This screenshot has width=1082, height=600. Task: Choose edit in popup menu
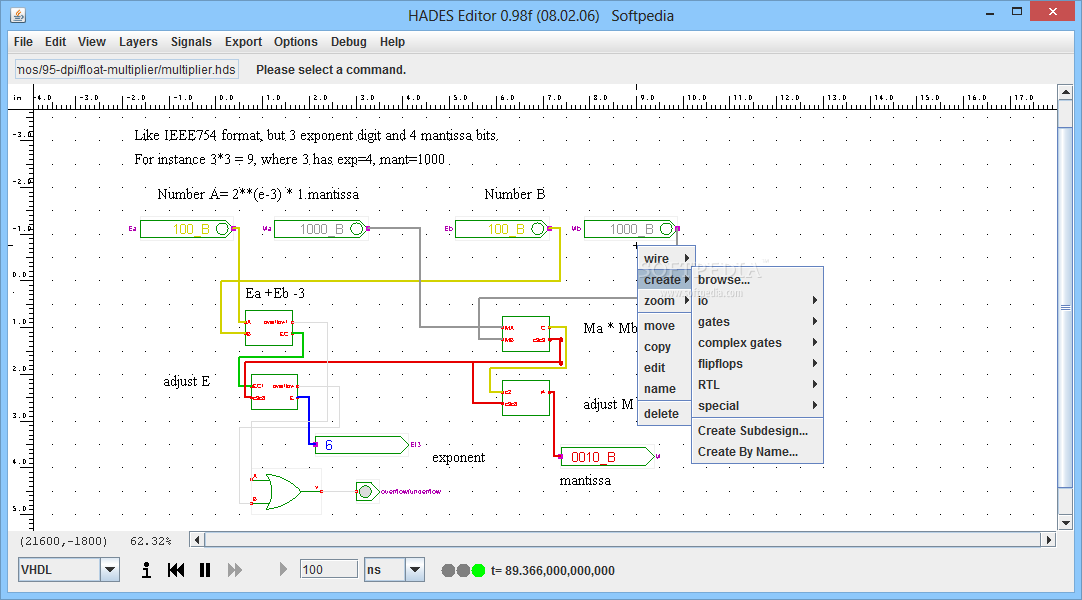pyautogui.click(x=665, y=368)
